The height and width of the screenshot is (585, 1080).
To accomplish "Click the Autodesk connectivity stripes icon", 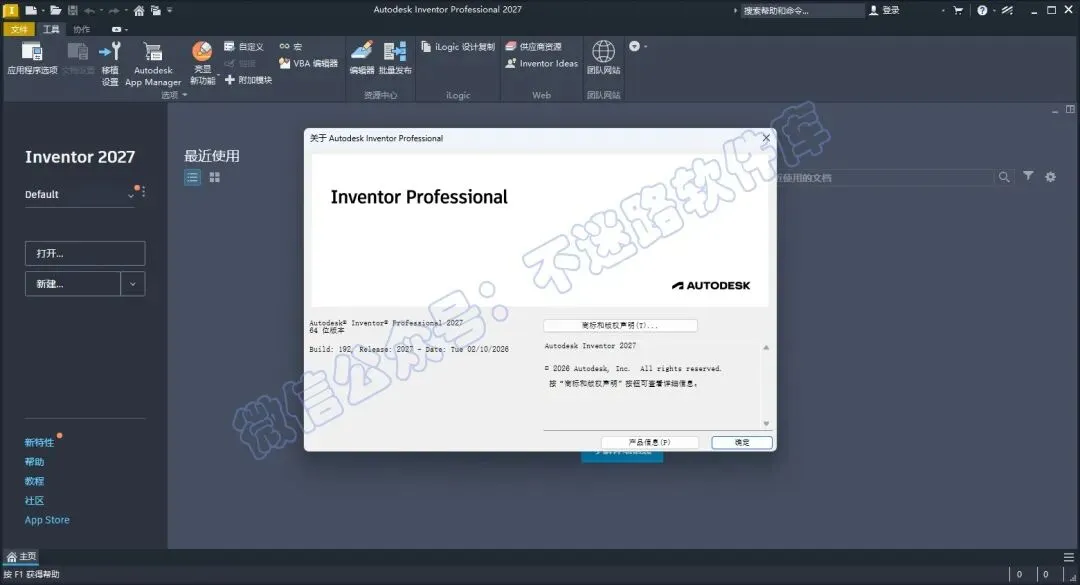I will click(1007, 10).
